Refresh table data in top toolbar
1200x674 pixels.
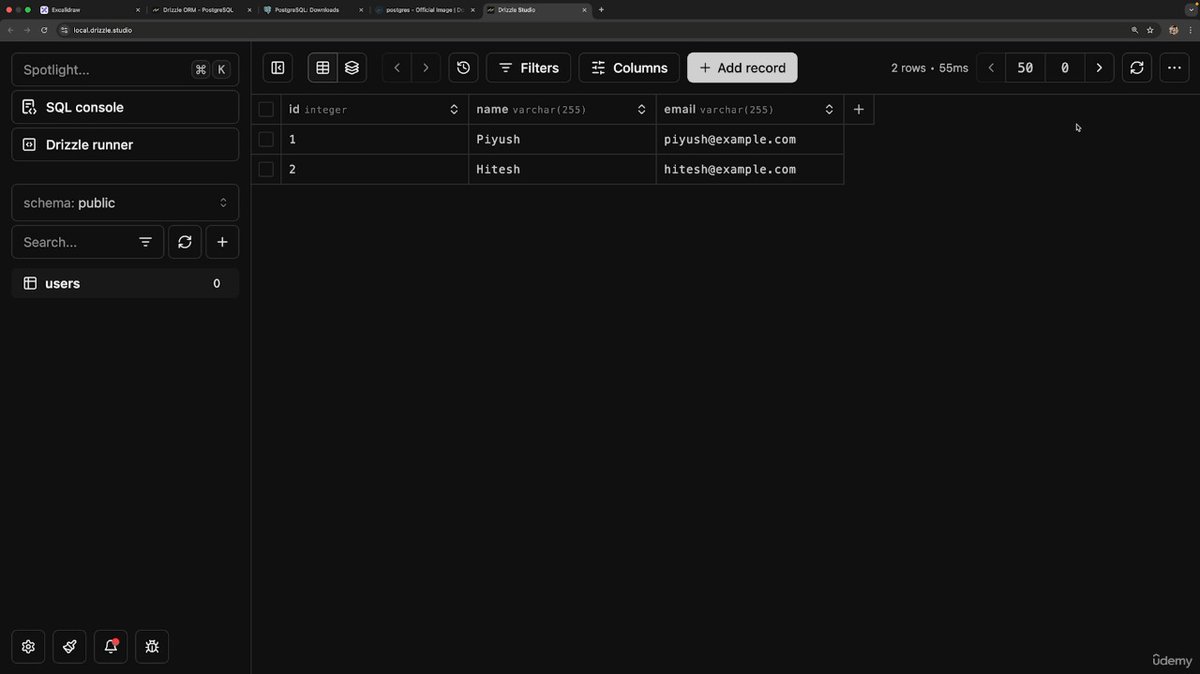(x=1137, y=68)
